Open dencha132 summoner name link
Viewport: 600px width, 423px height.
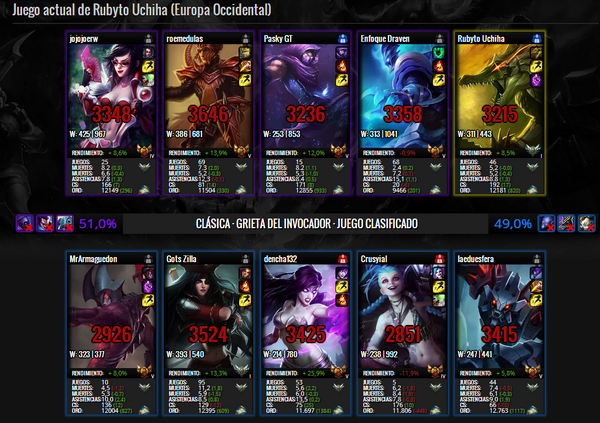(280, 259)
